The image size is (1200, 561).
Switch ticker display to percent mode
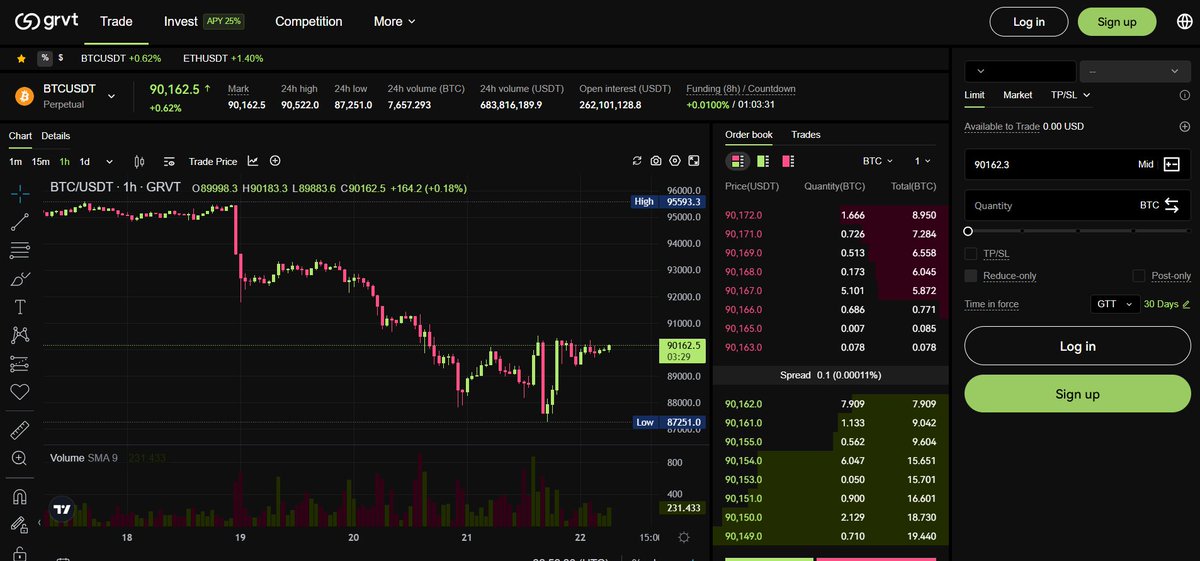pos(44,59)
